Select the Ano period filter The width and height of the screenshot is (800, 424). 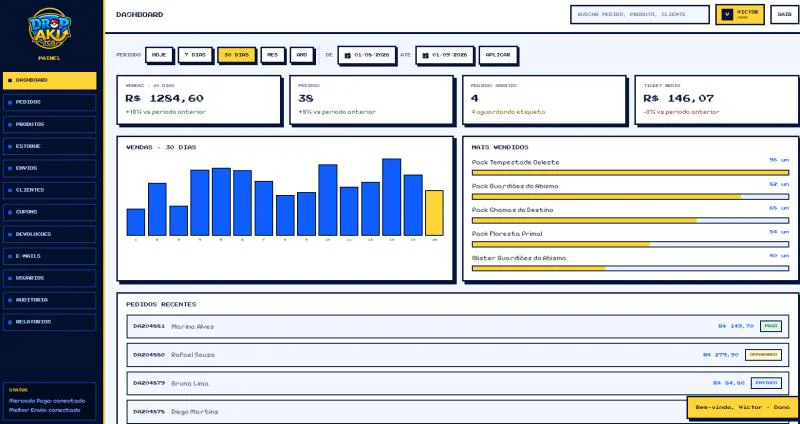[302, 55]
